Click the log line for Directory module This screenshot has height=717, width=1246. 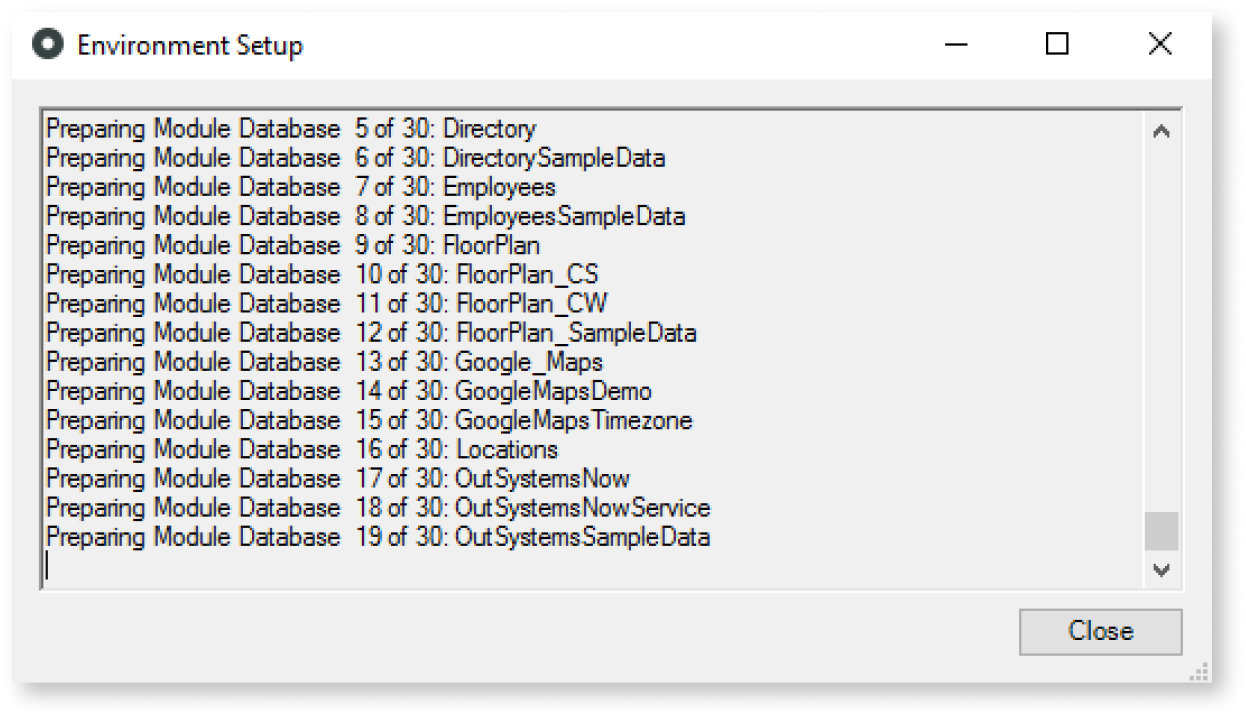(291, 129)
